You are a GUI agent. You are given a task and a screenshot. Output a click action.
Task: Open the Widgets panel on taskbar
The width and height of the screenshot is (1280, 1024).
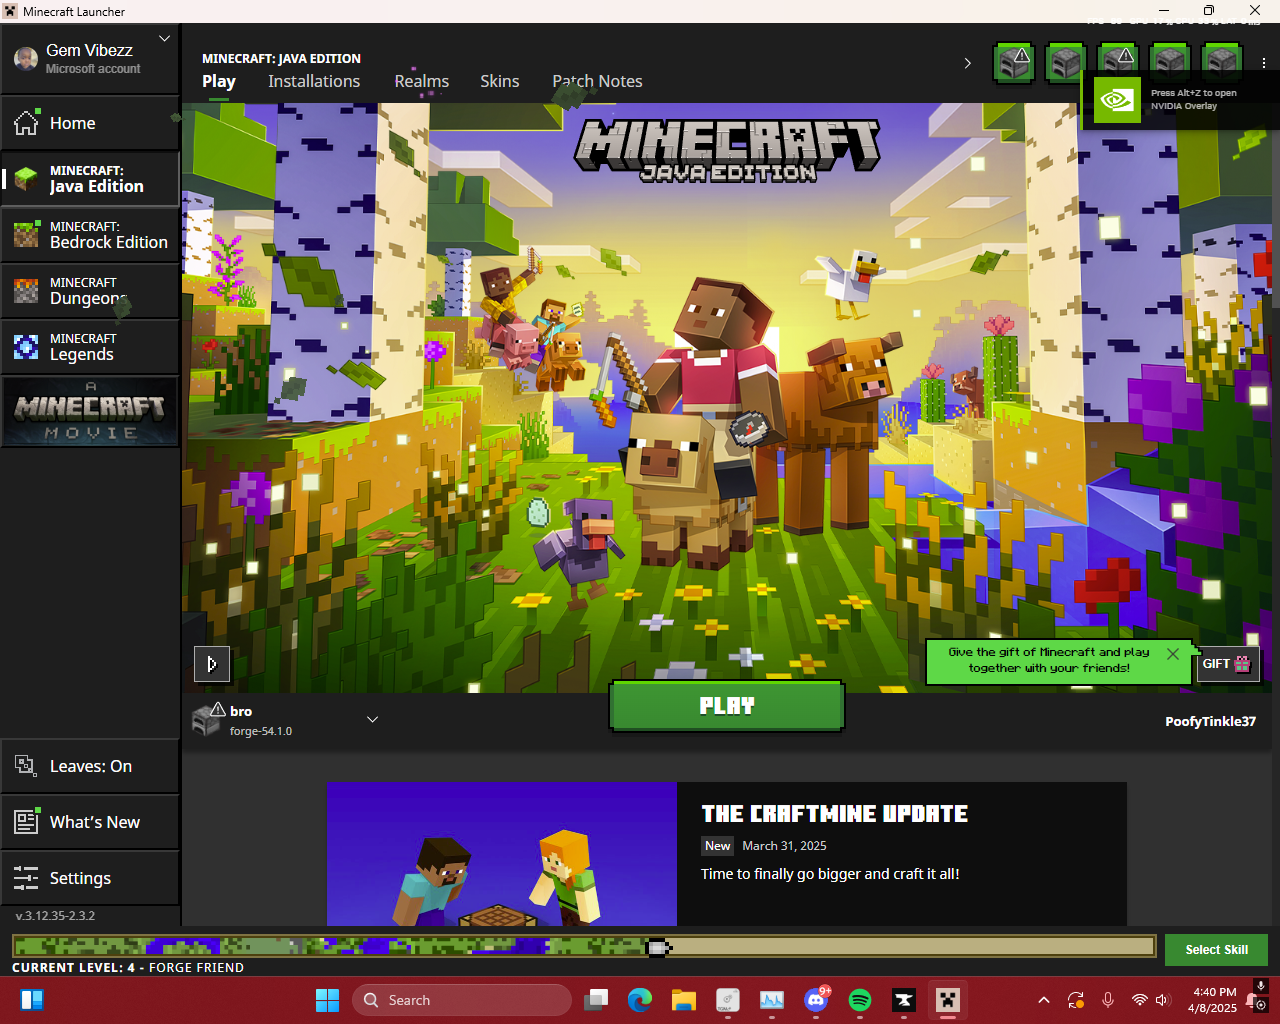pos(32,1000)
